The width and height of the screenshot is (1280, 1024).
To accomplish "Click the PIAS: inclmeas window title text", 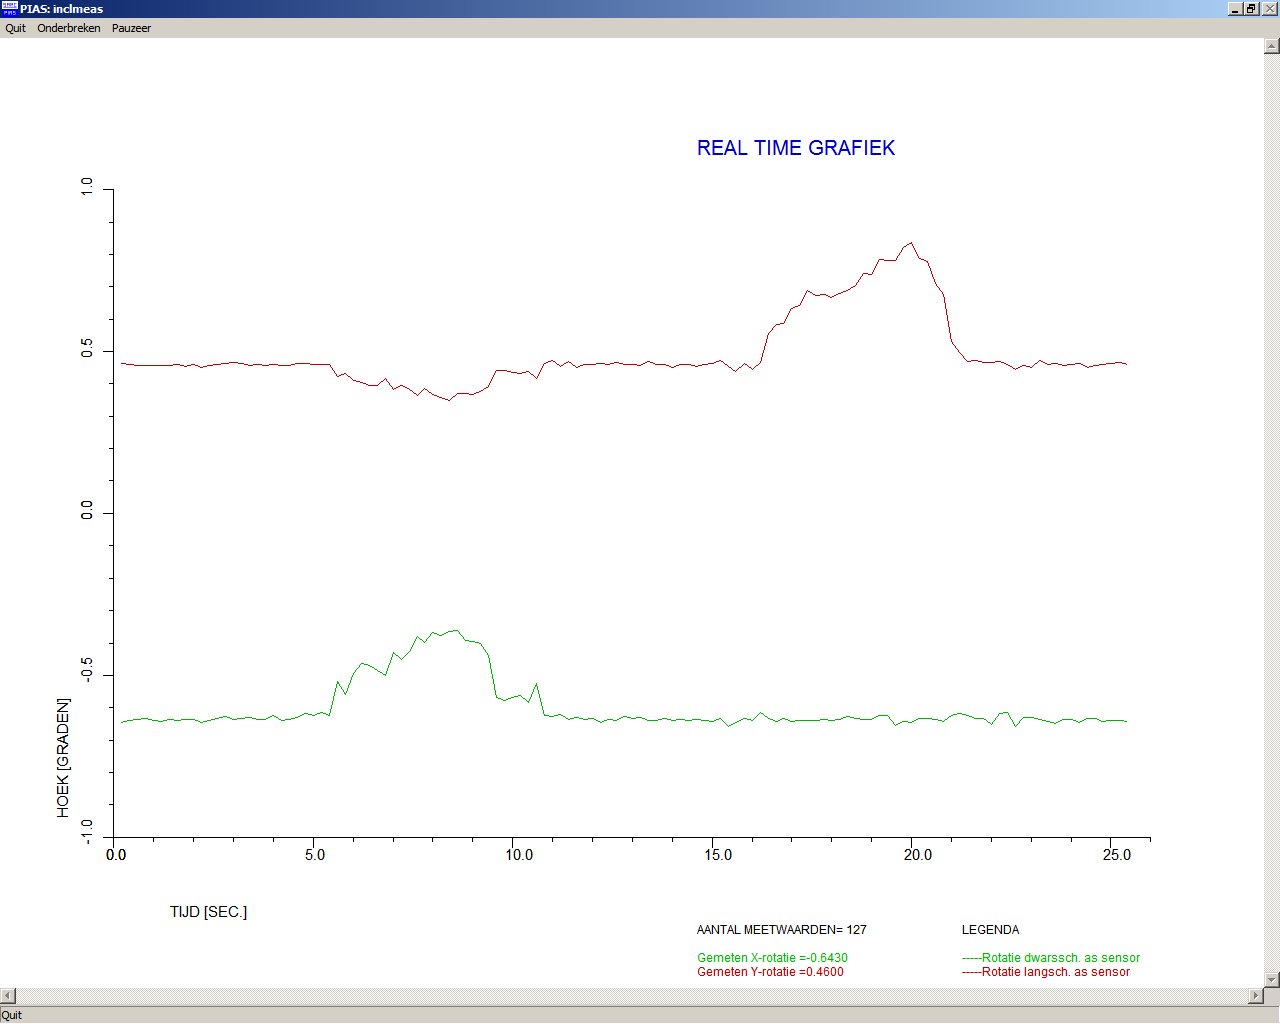I will [61, 9].
